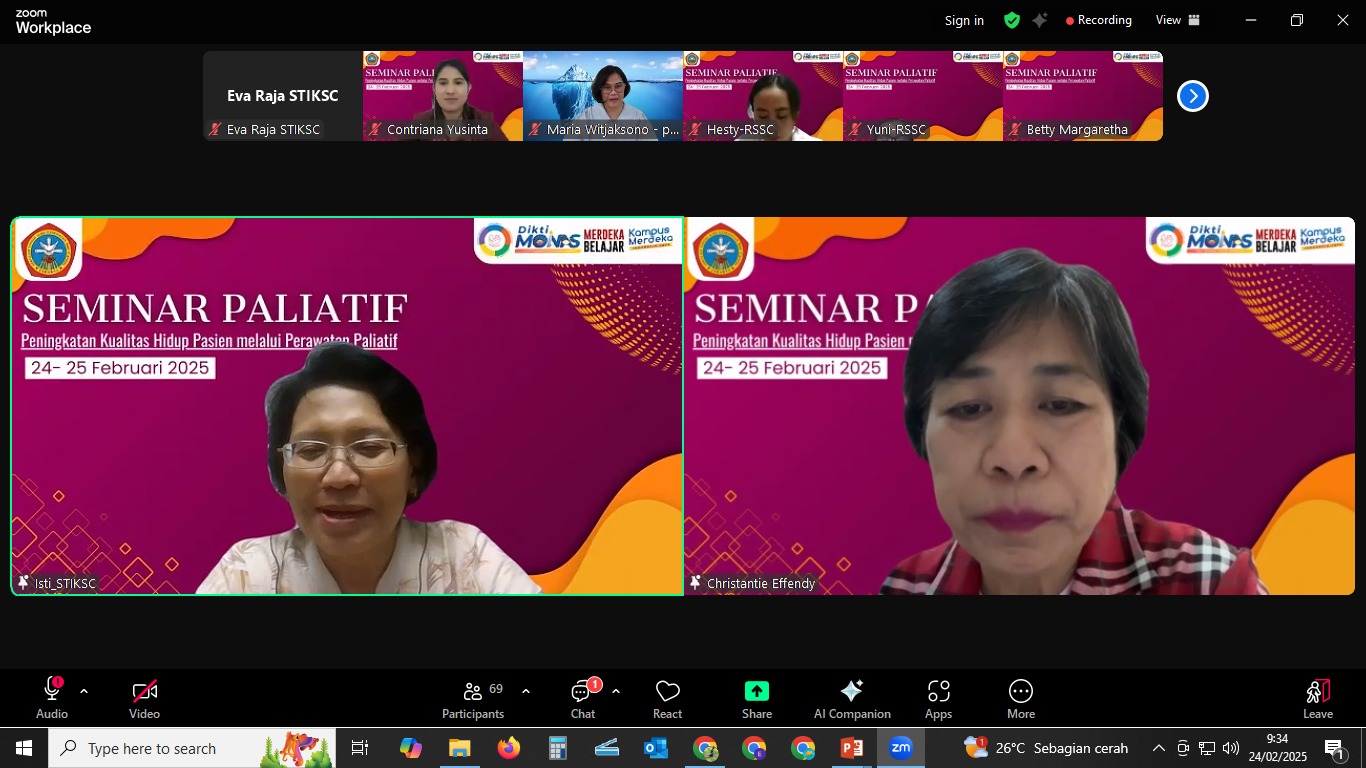This screenshot has width=1366, height=768.
Task: Expand the Participants options arrow
Action: pos(526,691)
